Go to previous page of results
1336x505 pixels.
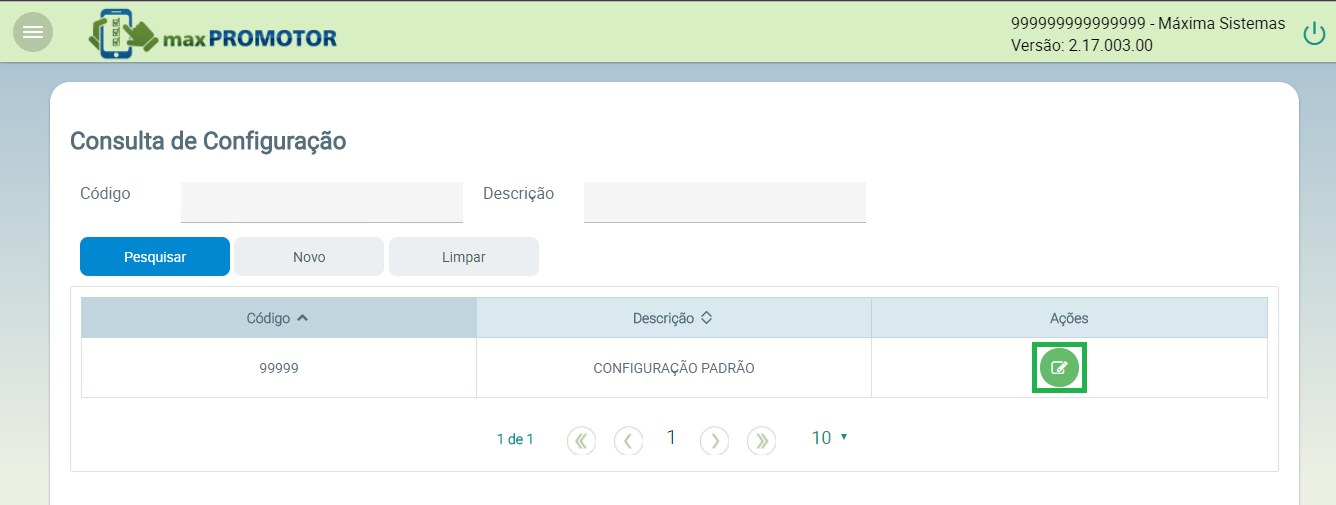tap(628, 439)
